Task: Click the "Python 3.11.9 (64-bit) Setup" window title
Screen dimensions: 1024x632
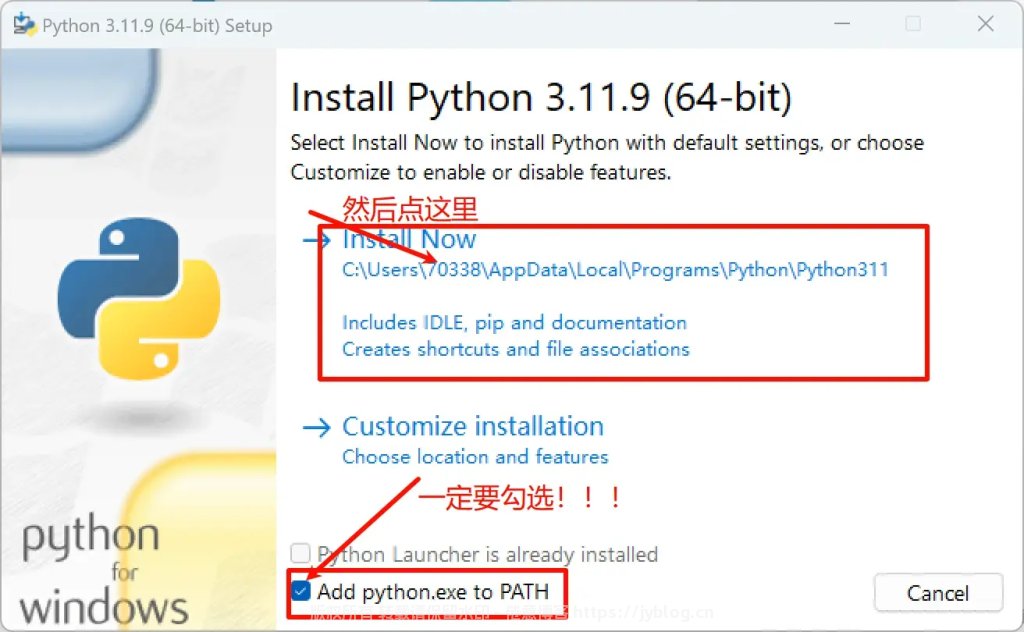Action: pos(157,26)
